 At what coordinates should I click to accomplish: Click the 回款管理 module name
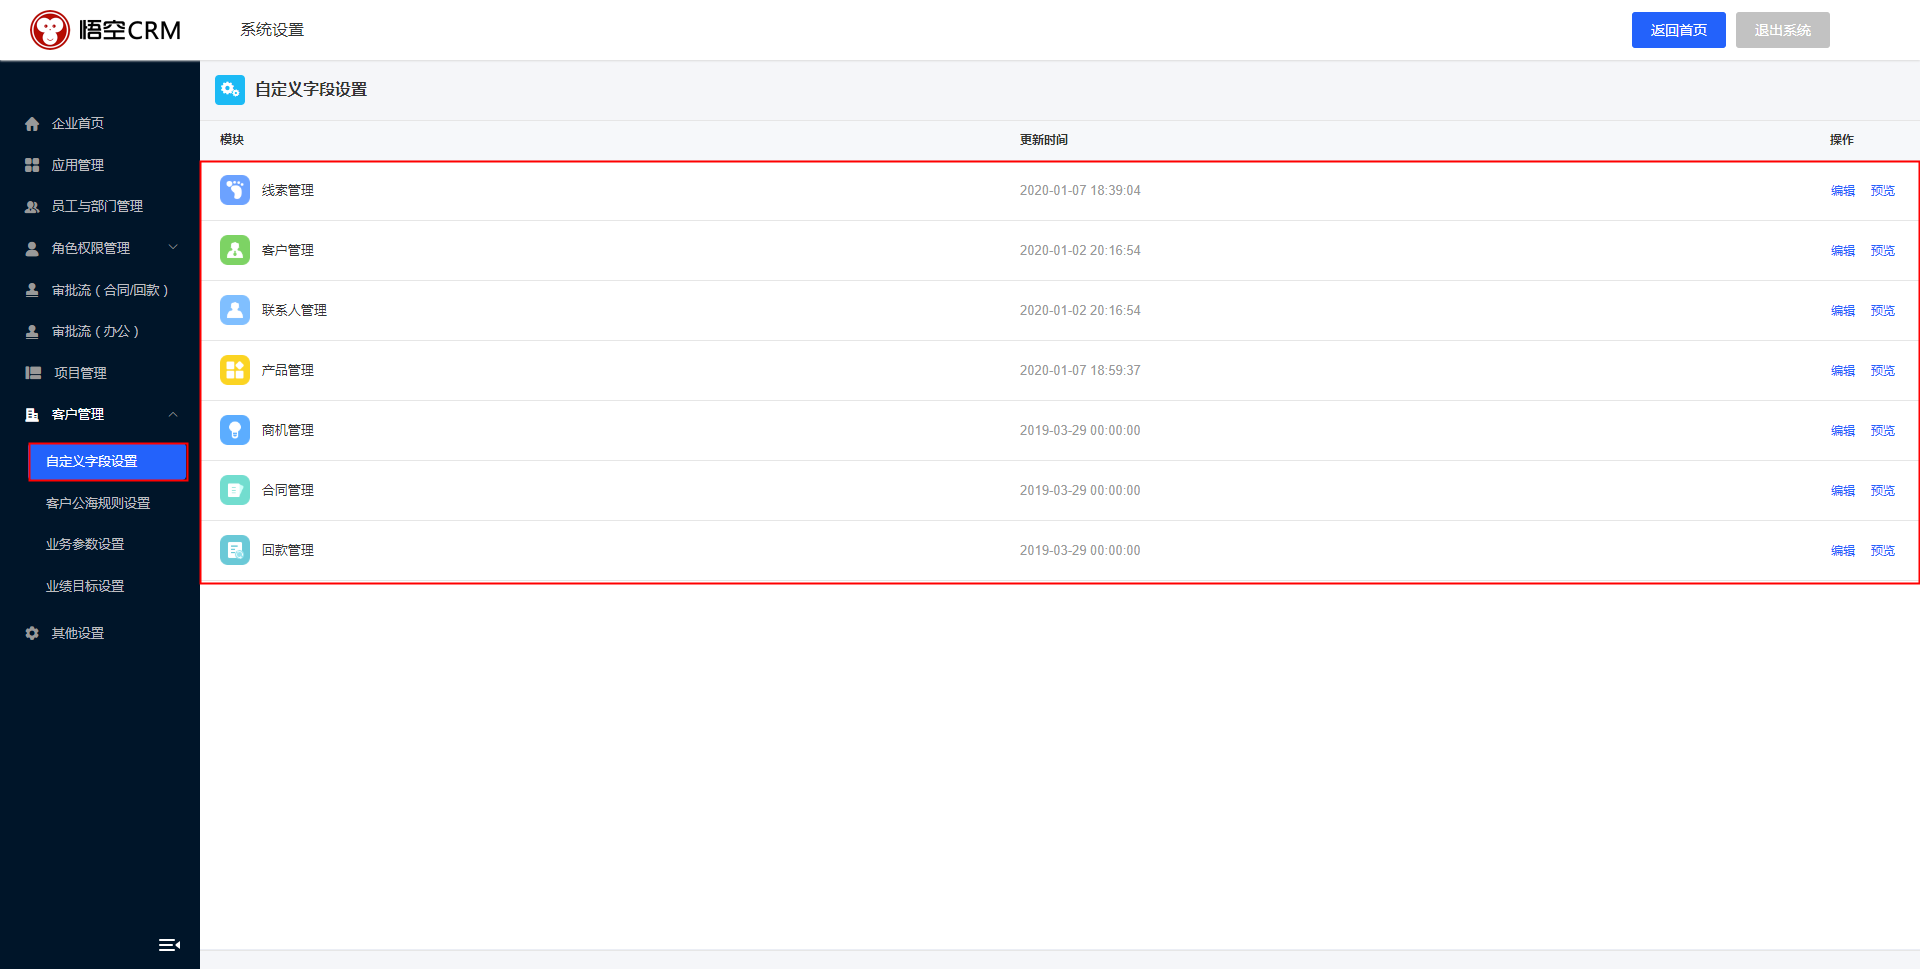point(288,550)
